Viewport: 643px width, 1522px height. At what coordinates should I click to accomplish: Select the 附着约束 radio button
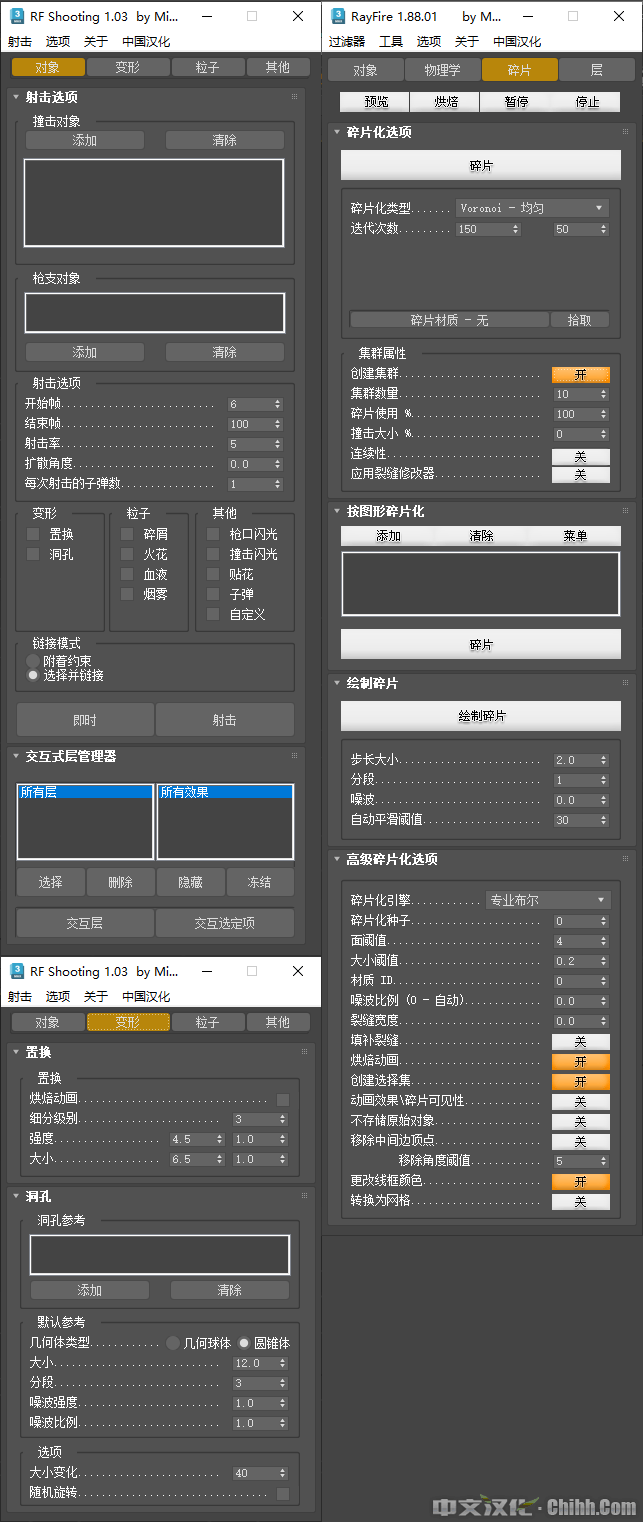click(x=34, y=661)
